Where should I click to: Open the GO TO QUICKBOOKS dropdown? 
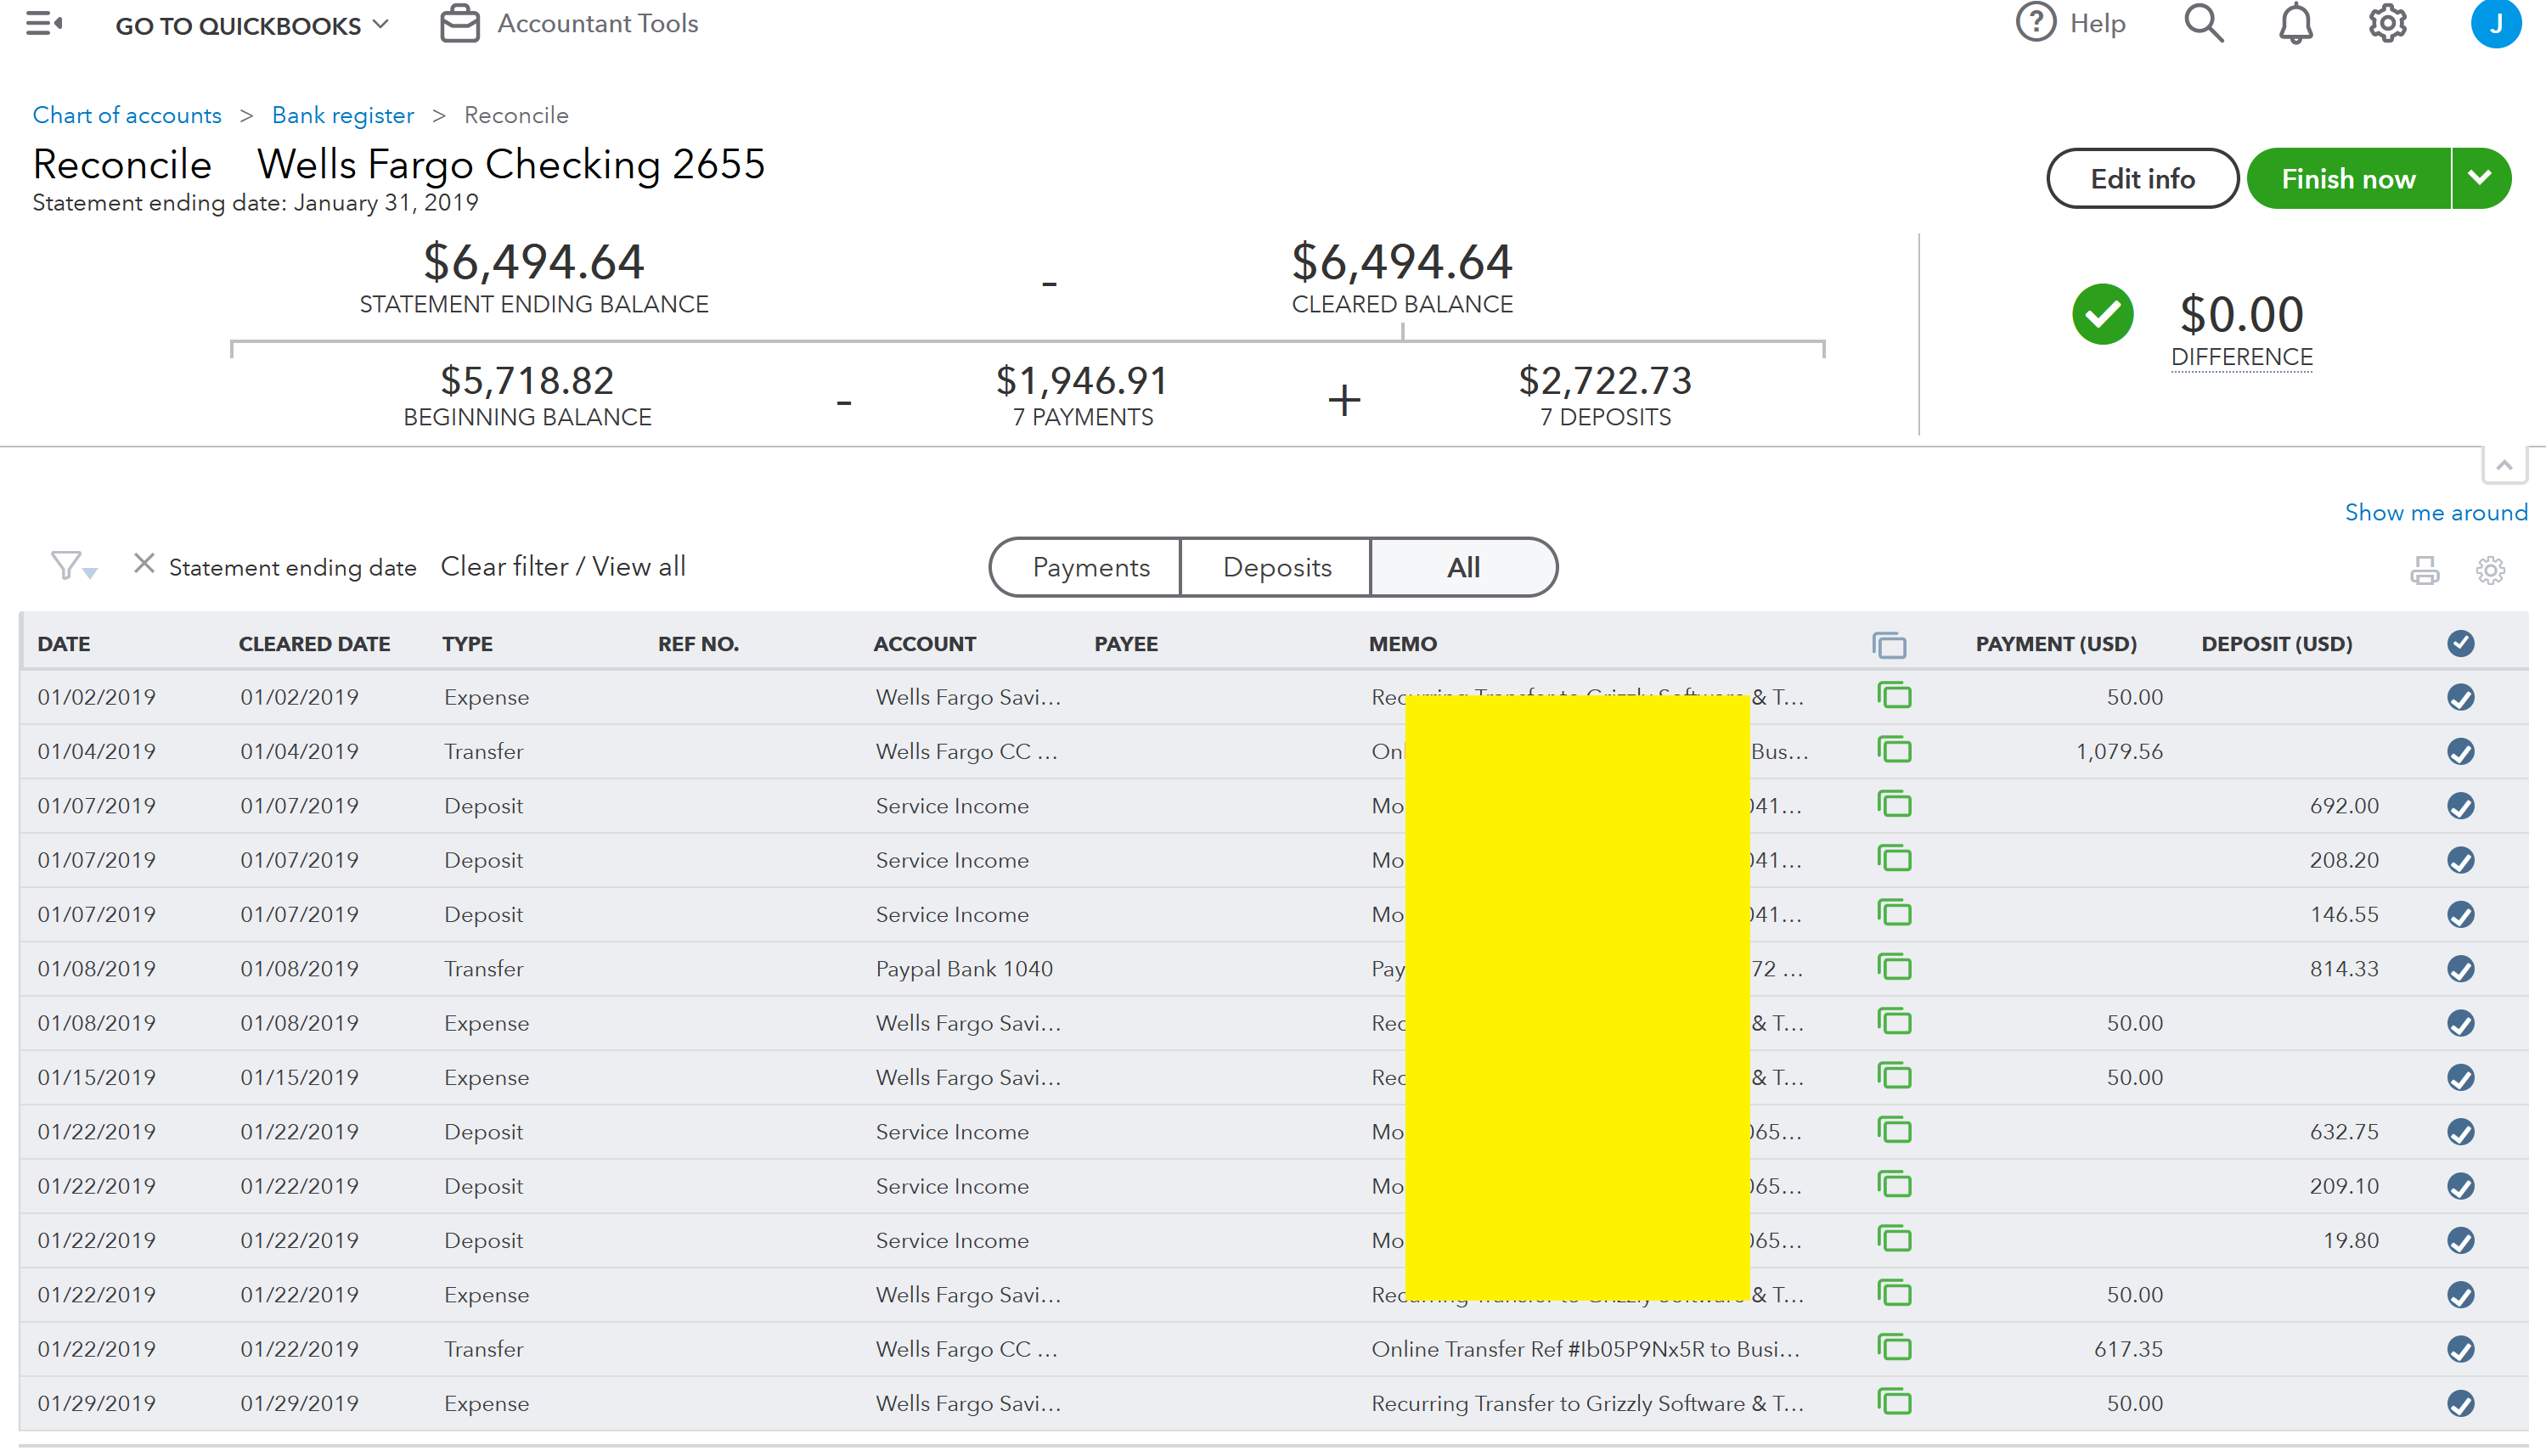point(251,25)
